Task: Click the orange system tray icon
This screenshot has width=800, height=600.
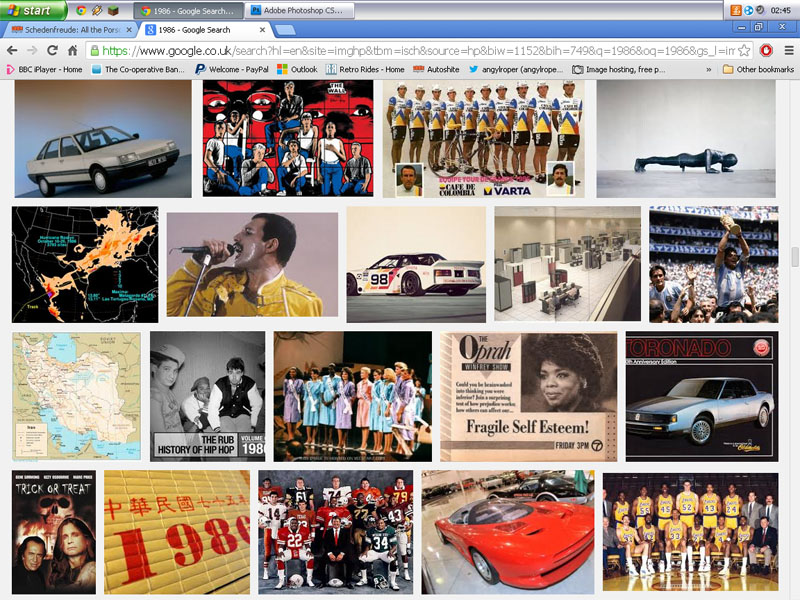Action: click(736, 10)
